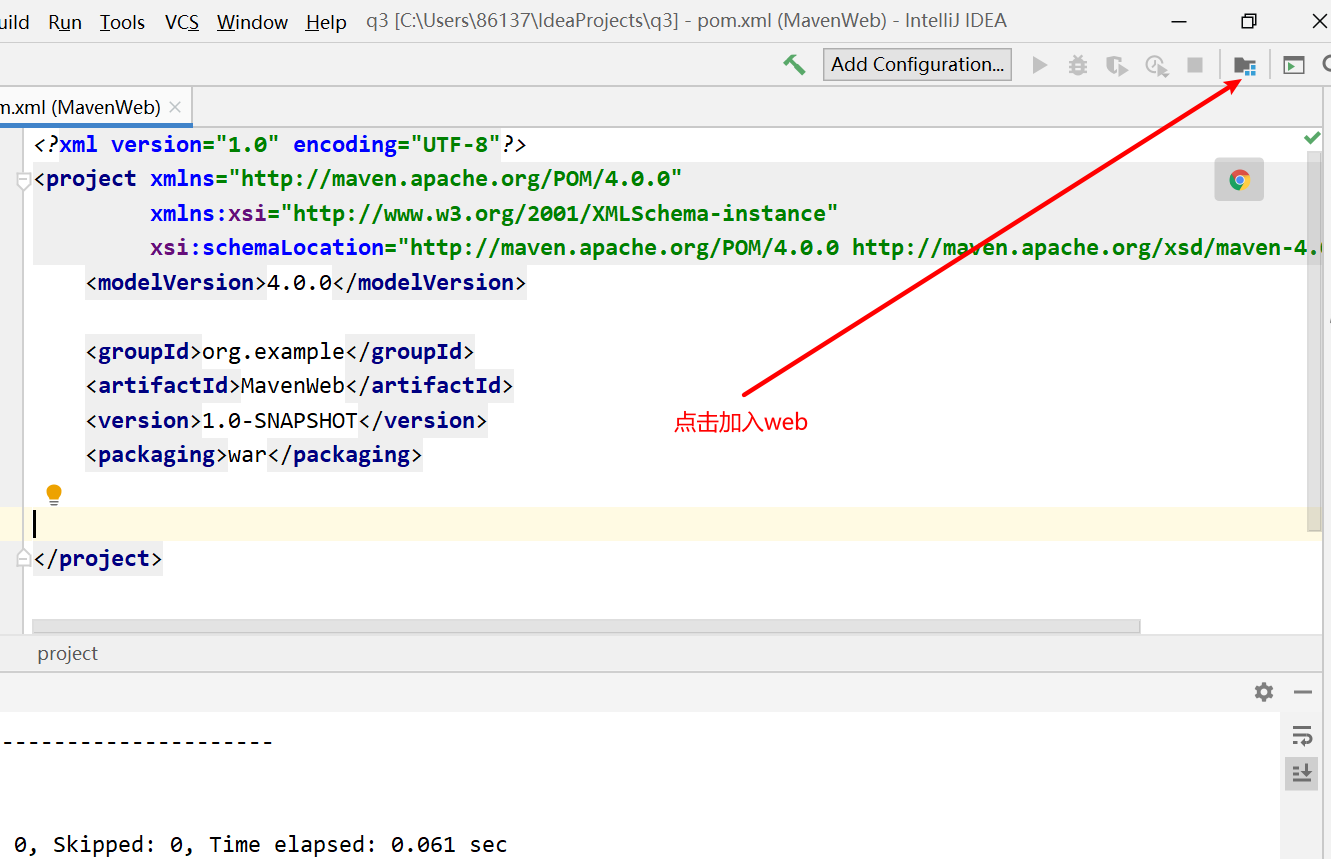
Task: Open the Tools menu
Action: coord(122,22)
